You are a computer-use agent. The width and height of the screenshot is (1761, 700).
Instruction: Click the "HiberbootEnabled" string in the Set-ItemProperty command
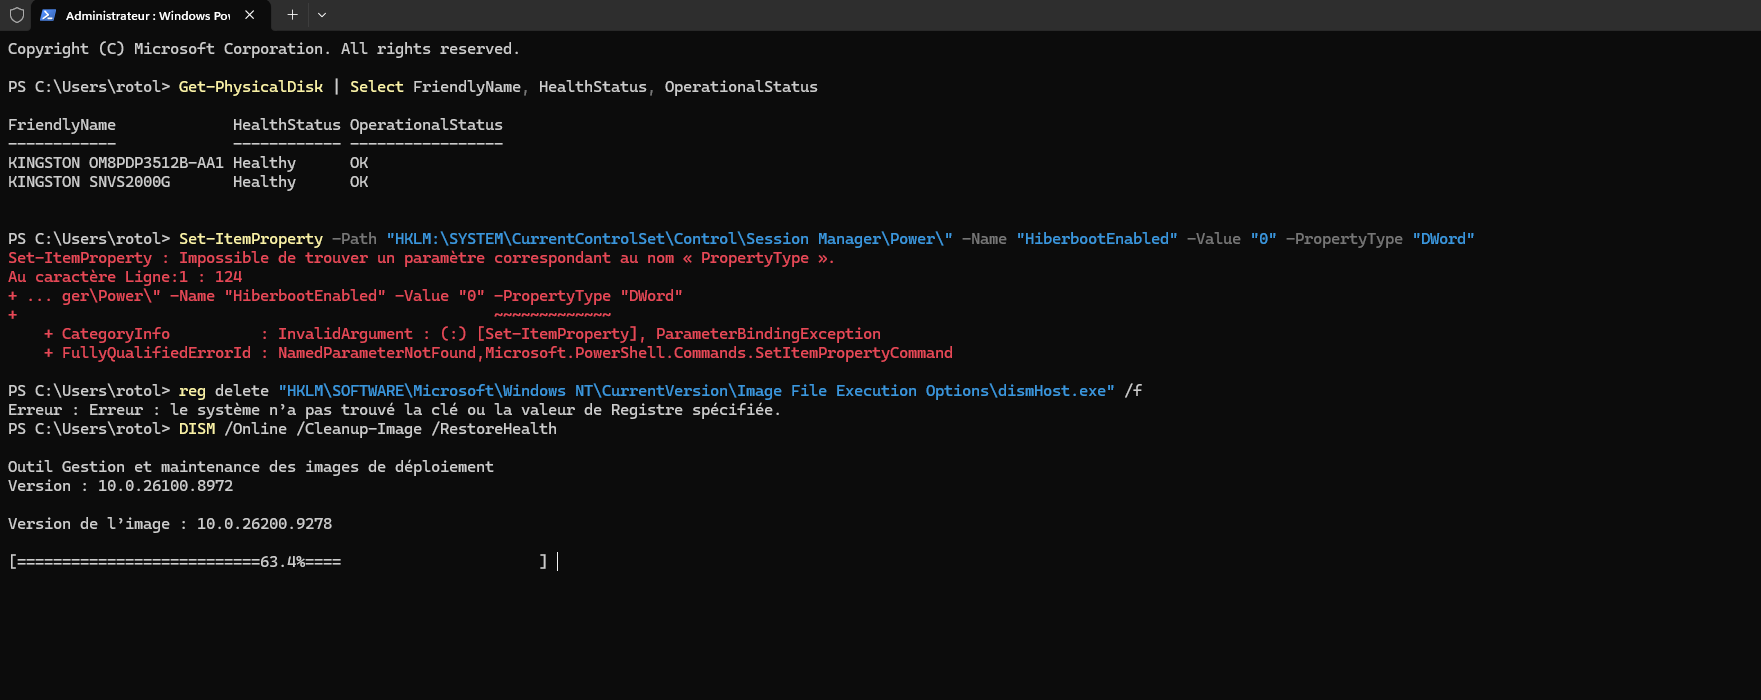click(x=1097, y=239)
